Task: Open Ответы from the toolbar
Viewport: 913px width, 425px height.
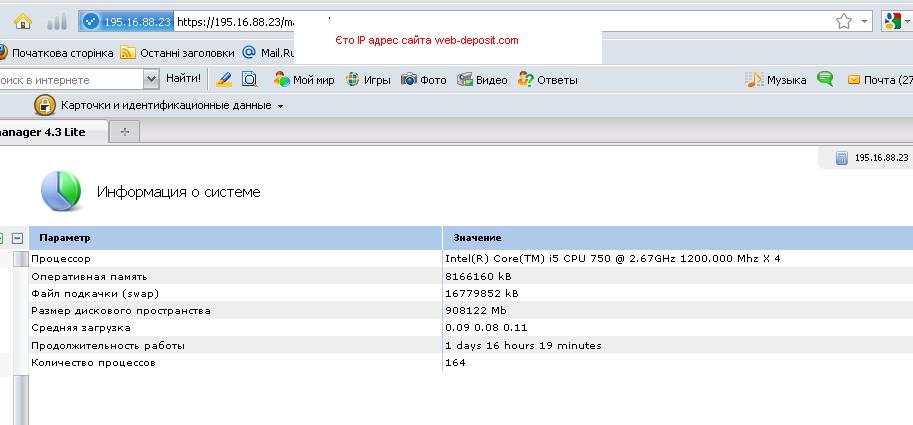Action: [x=547, y=80]
